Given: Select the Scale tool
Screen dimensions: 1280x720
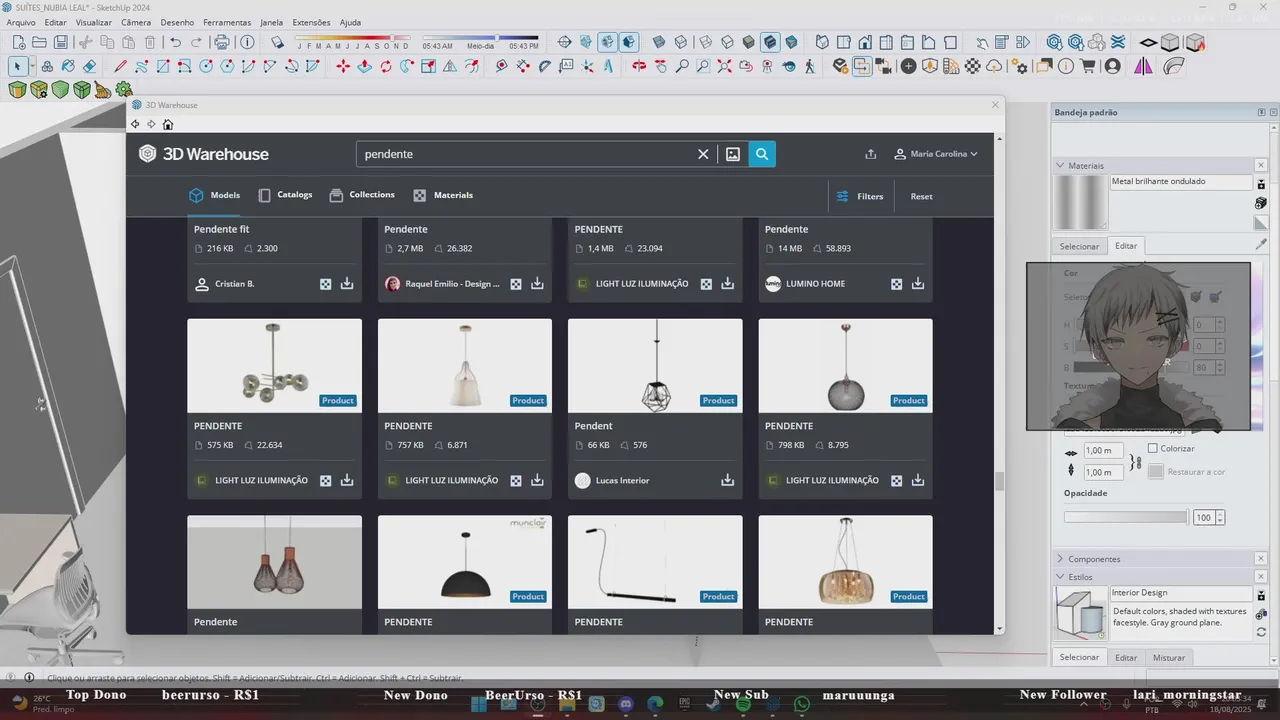Looking at the screenshot, I should click(428, 66).
